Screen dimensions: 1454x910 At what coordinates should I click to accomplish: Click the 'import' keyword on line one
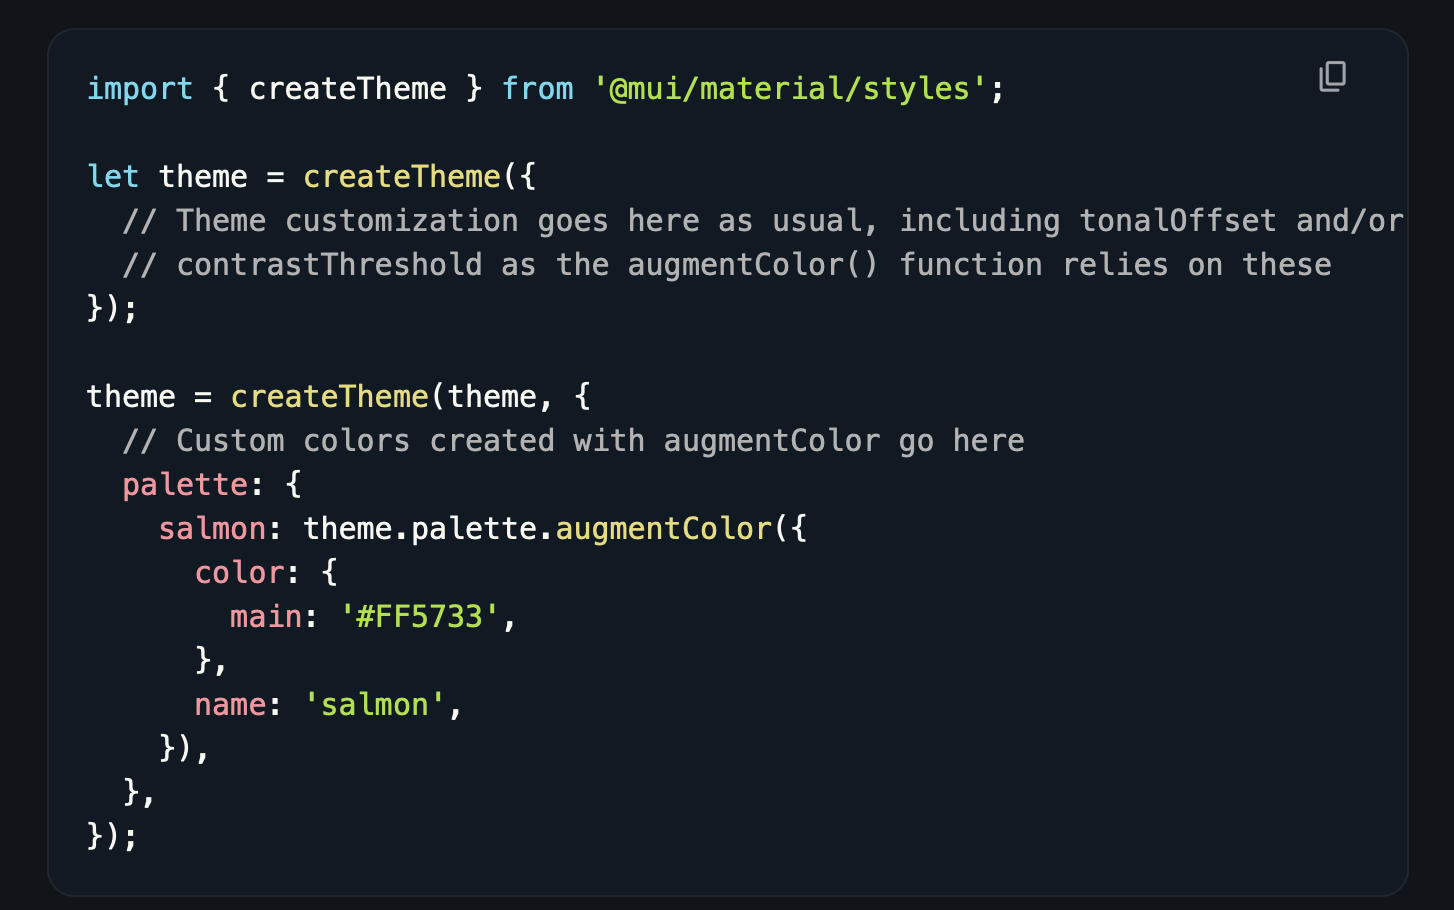pos(140,89)
